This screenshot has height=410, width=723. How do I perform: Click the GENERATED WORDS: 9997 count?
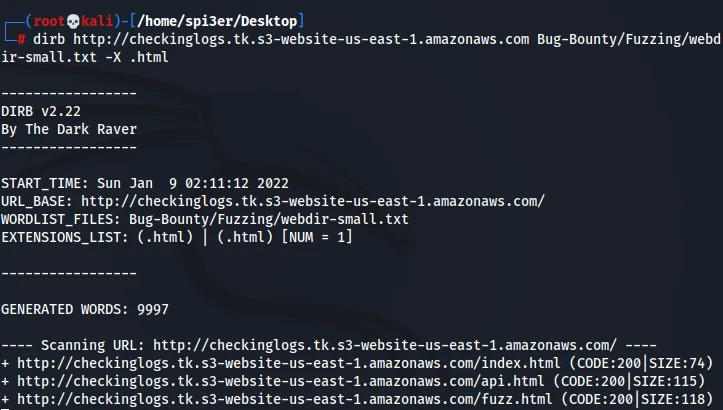(92, 309)
